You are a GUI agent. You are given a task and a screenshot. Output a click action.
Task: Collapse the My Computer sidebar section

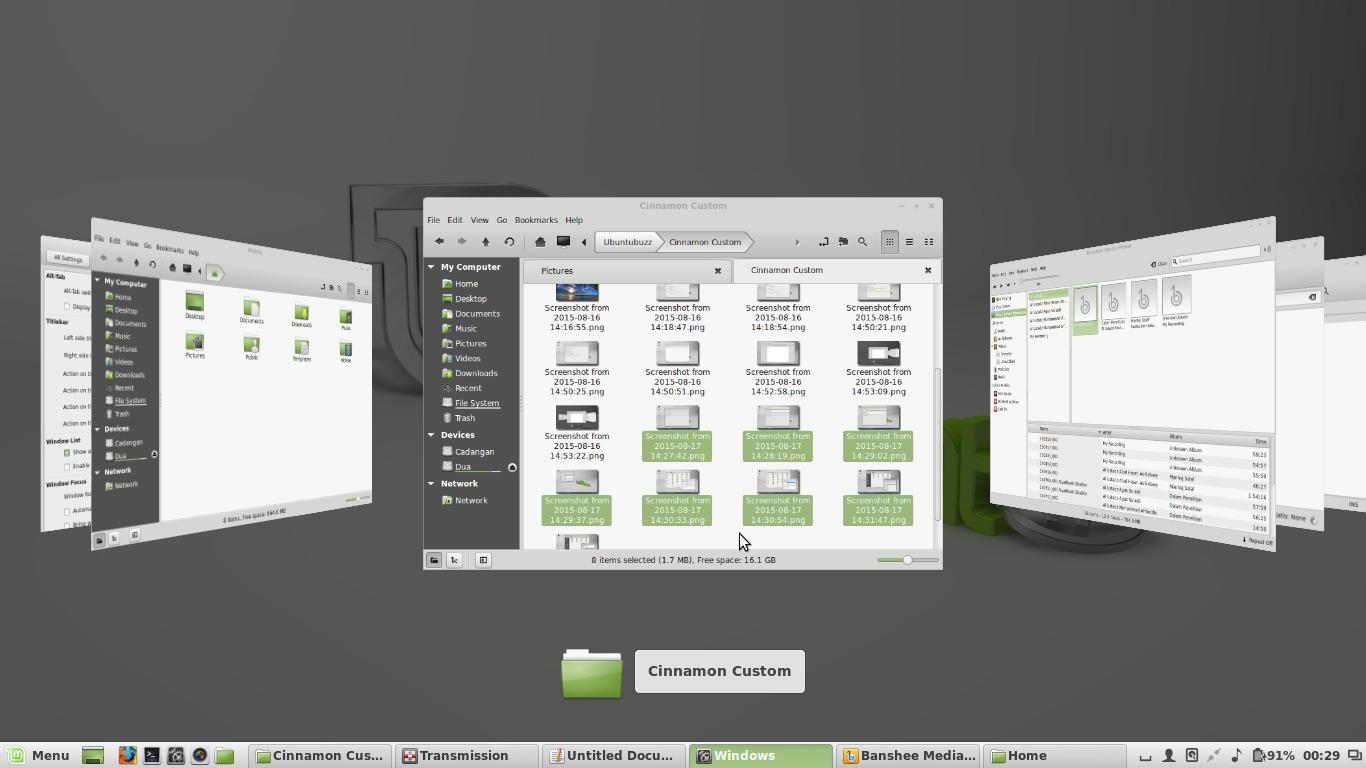tap(432, 266)
